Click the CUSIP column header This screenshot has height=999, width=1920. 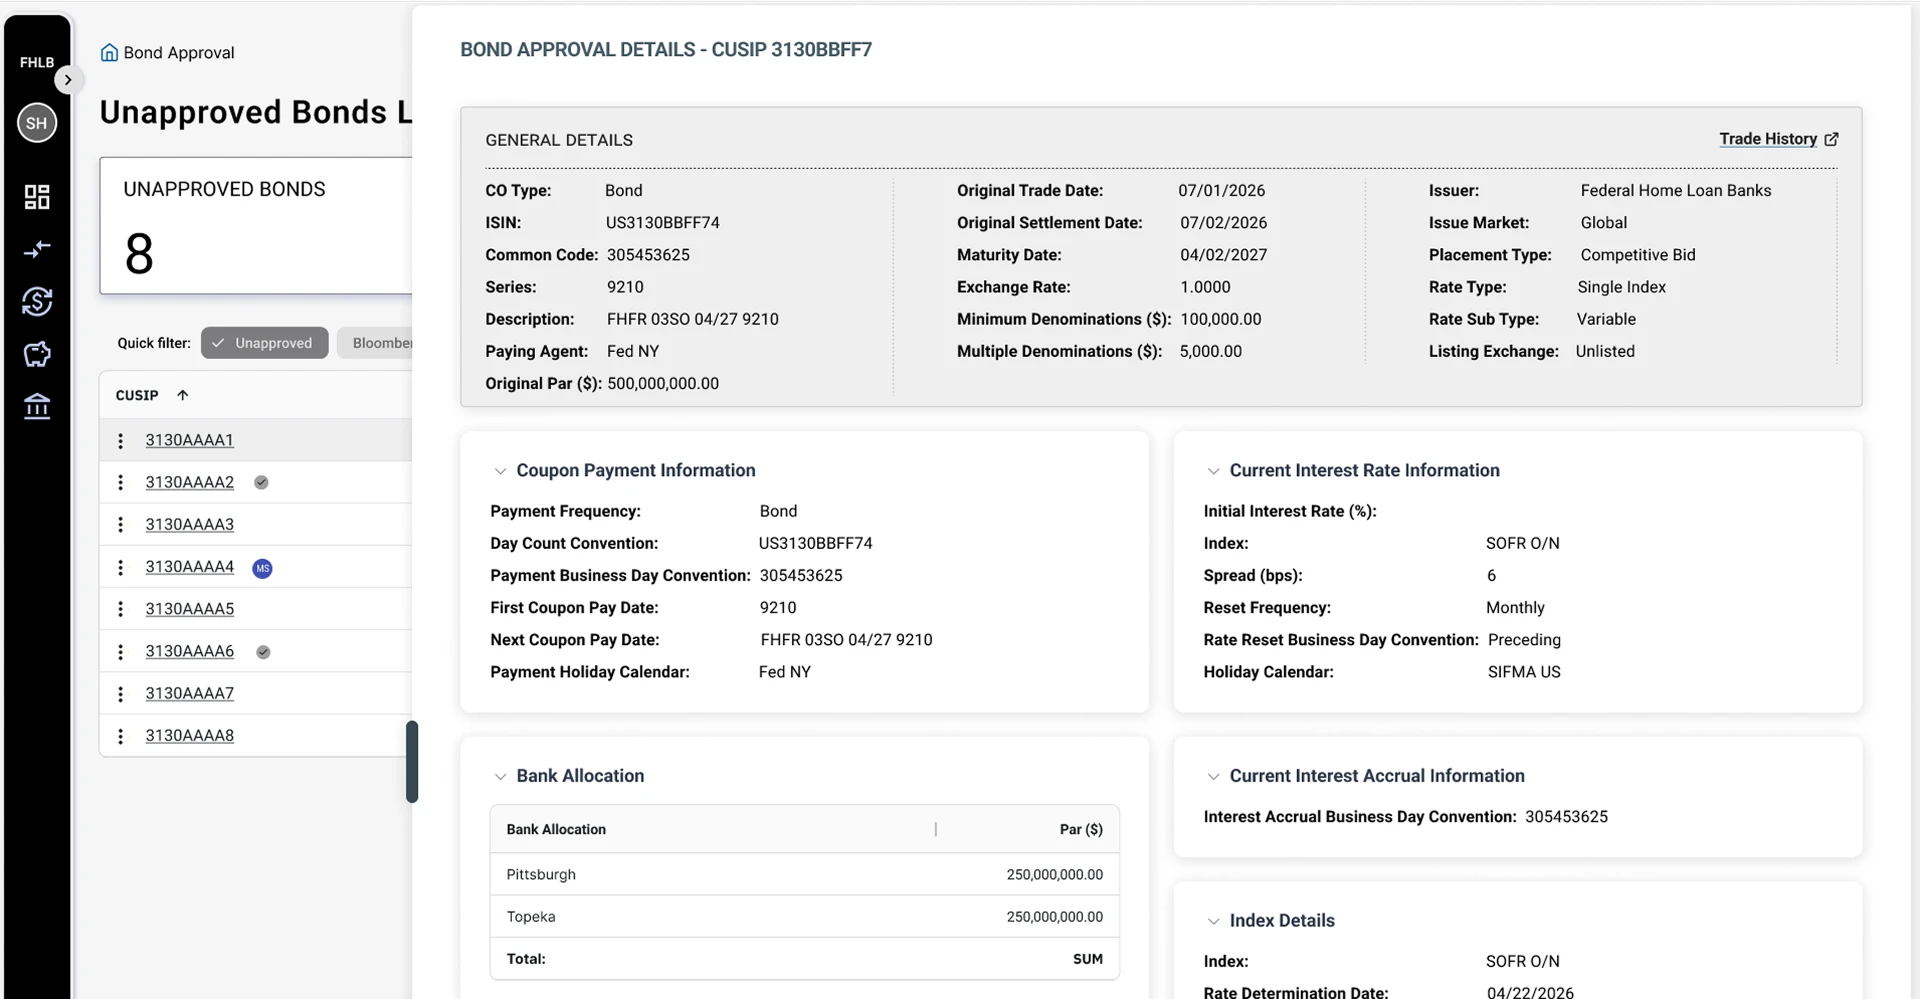(x=137, y=395)
